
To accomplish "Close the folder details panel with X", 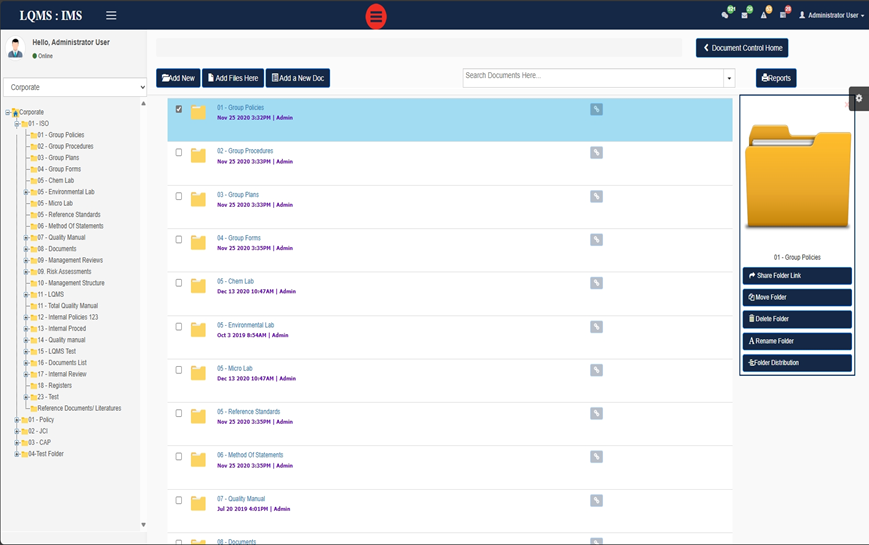I will [846, 104].
